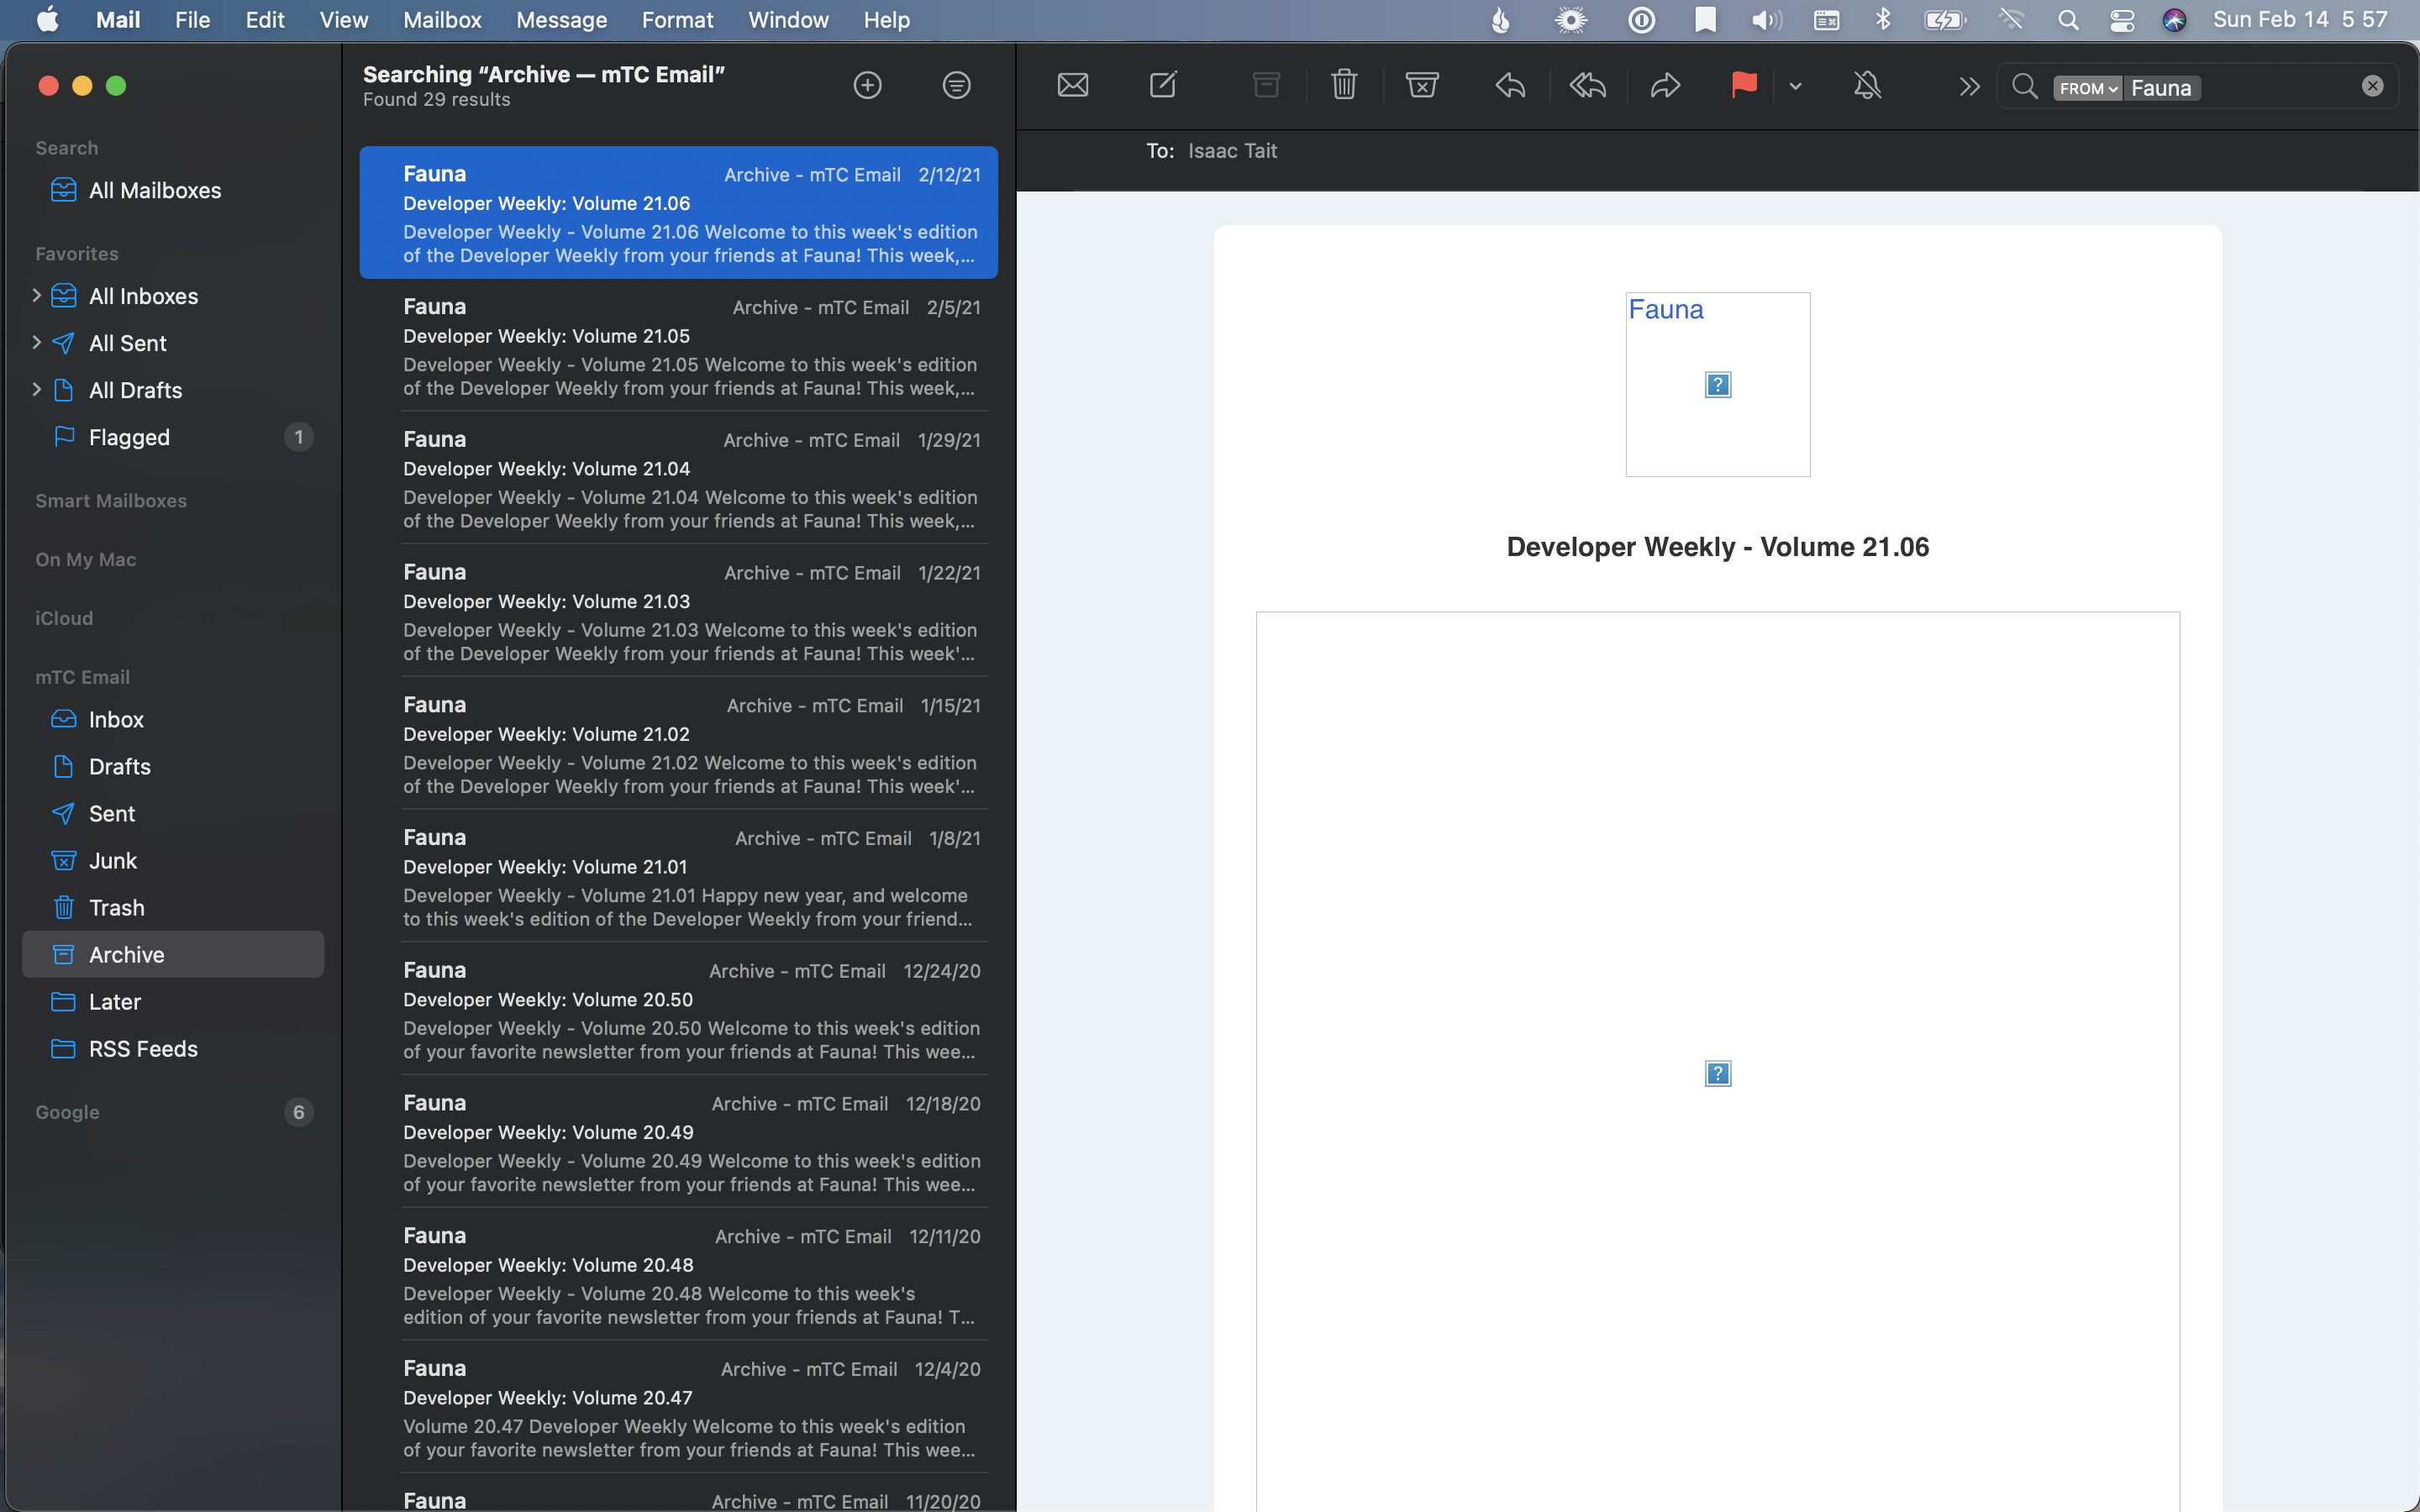Save search as smart mailbox plus icon
This screenshot has width=2420, height=1512.
tap(867, 86)
